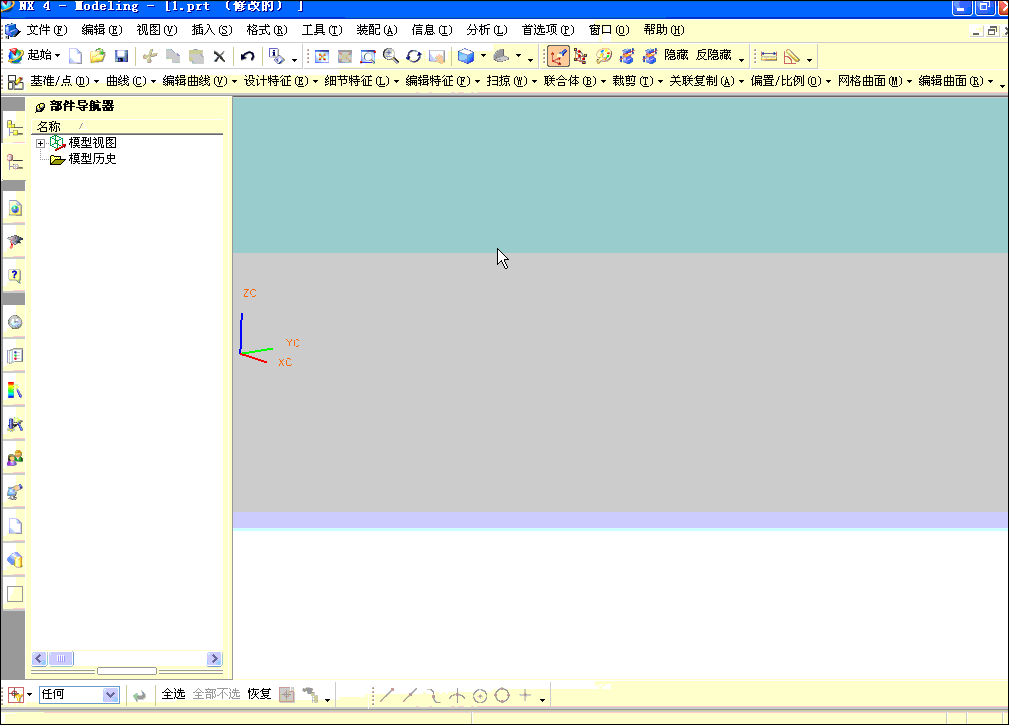Toggle the existing point plus snap icon
Viewport: 1009px width, 725px height.
point(525,695)
